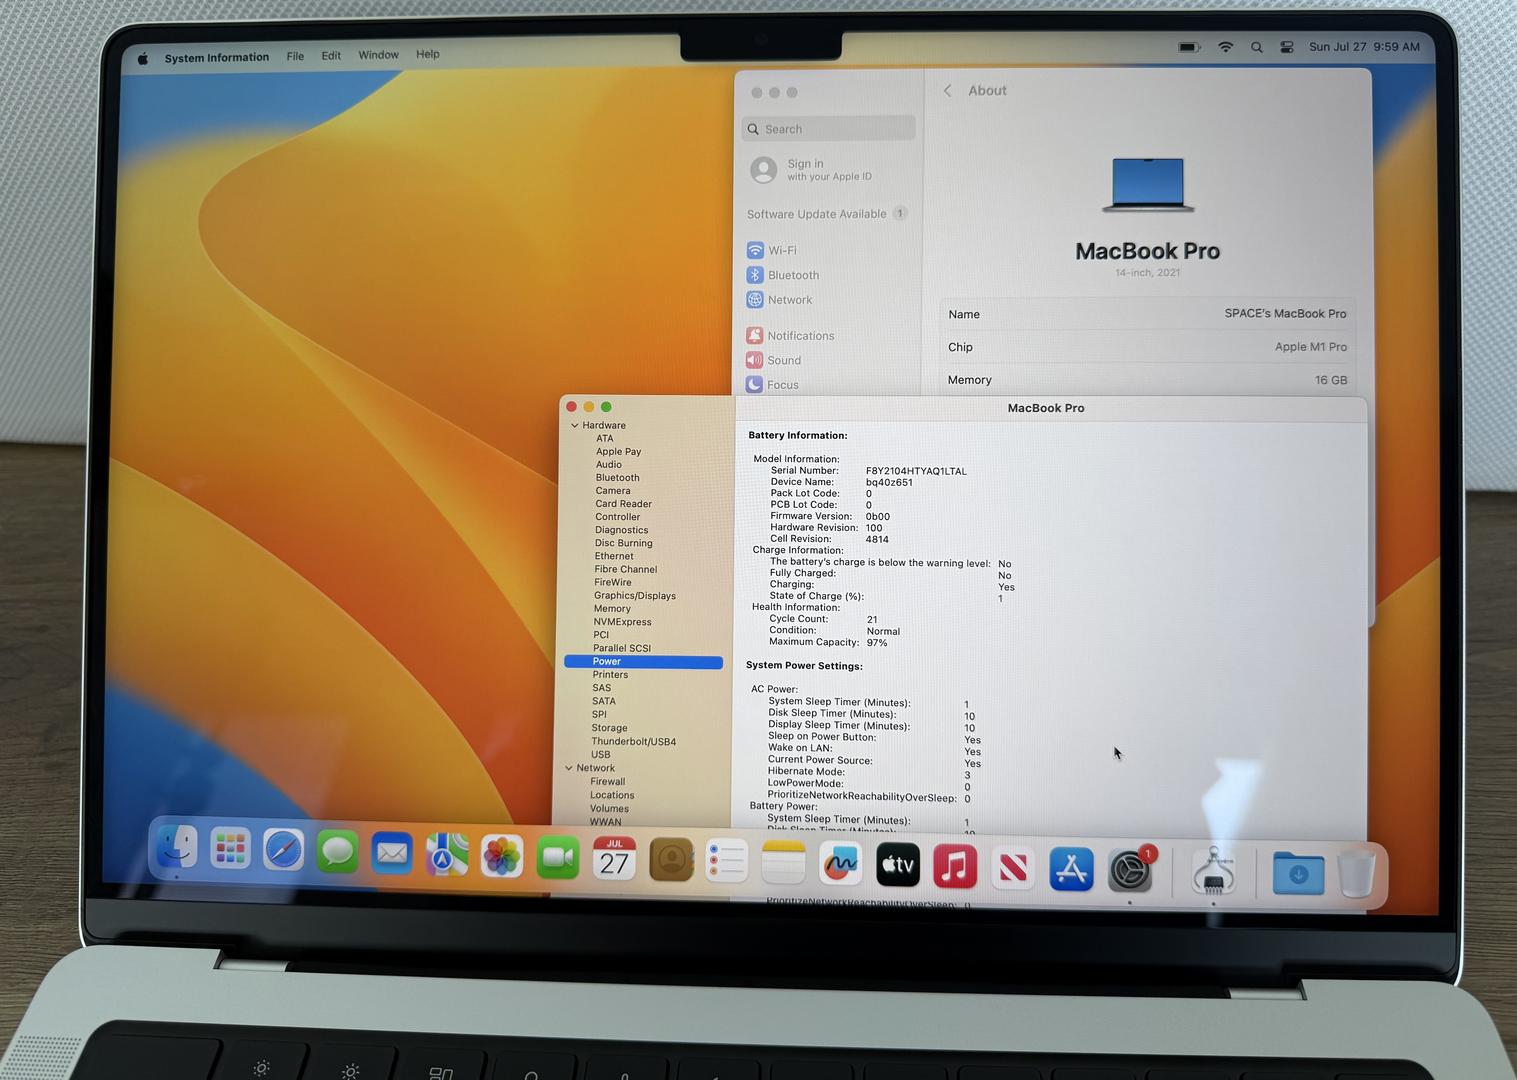Open Contacts in the Dock
Image resolution: width=1517 pixels, height=1080 pixels.
[x=671, y=859]
